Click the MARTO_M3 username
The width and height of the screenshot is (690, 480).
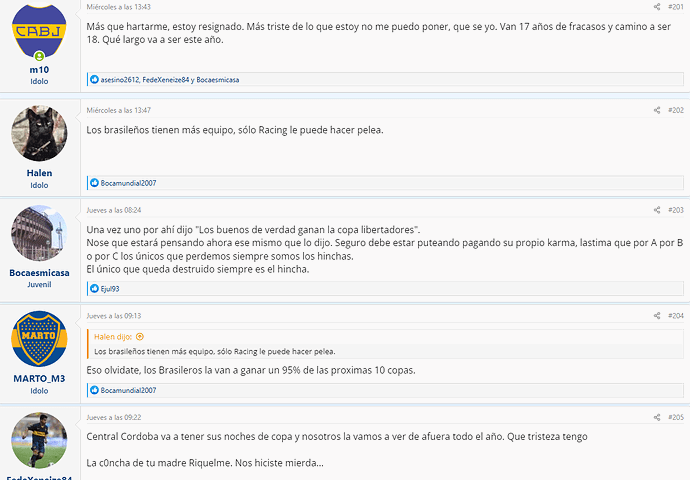(39, 378)
